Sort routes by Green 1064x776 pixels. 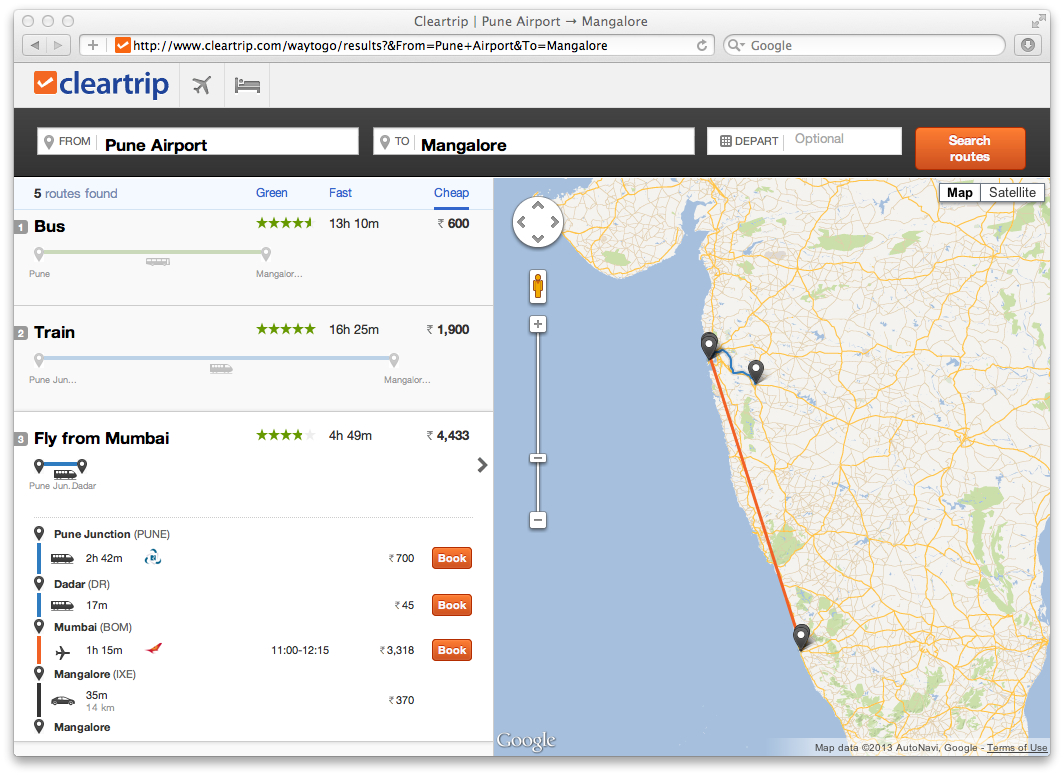pyautogui.click(x=271, y=193)
